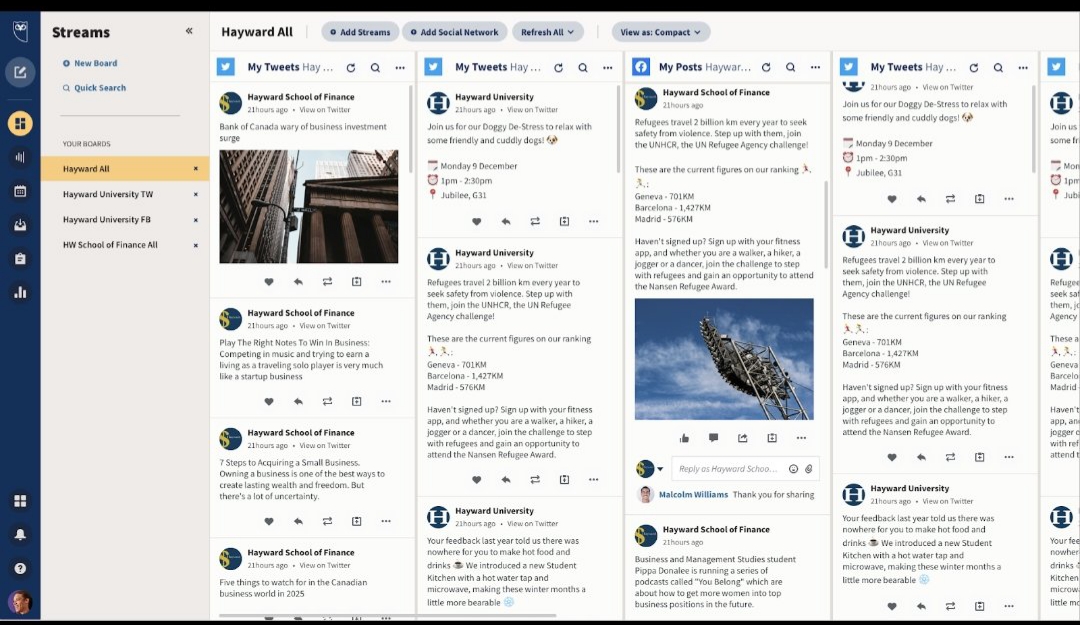Remove the HW School of Finance All board

[x=196, y=245]
